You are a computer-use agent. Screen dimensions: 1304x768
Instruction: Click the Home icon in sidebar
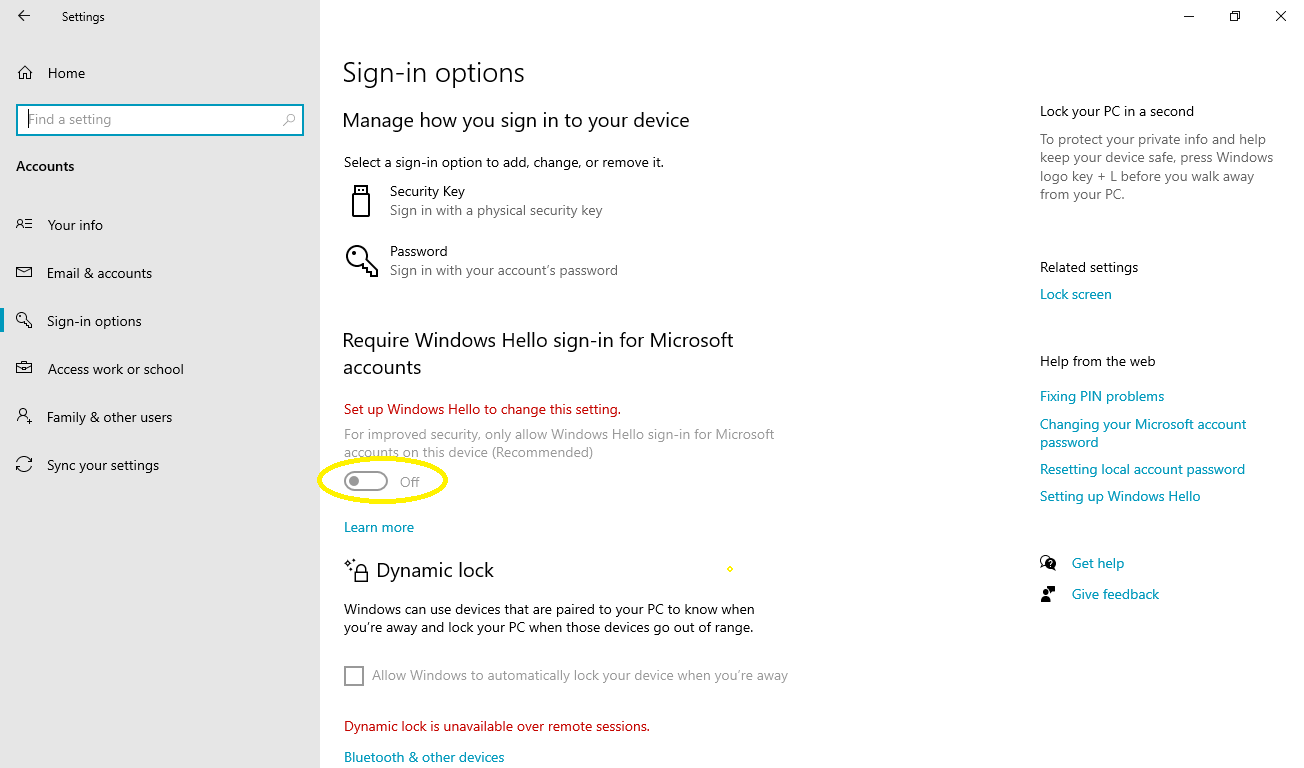click(x=25, y=73)
